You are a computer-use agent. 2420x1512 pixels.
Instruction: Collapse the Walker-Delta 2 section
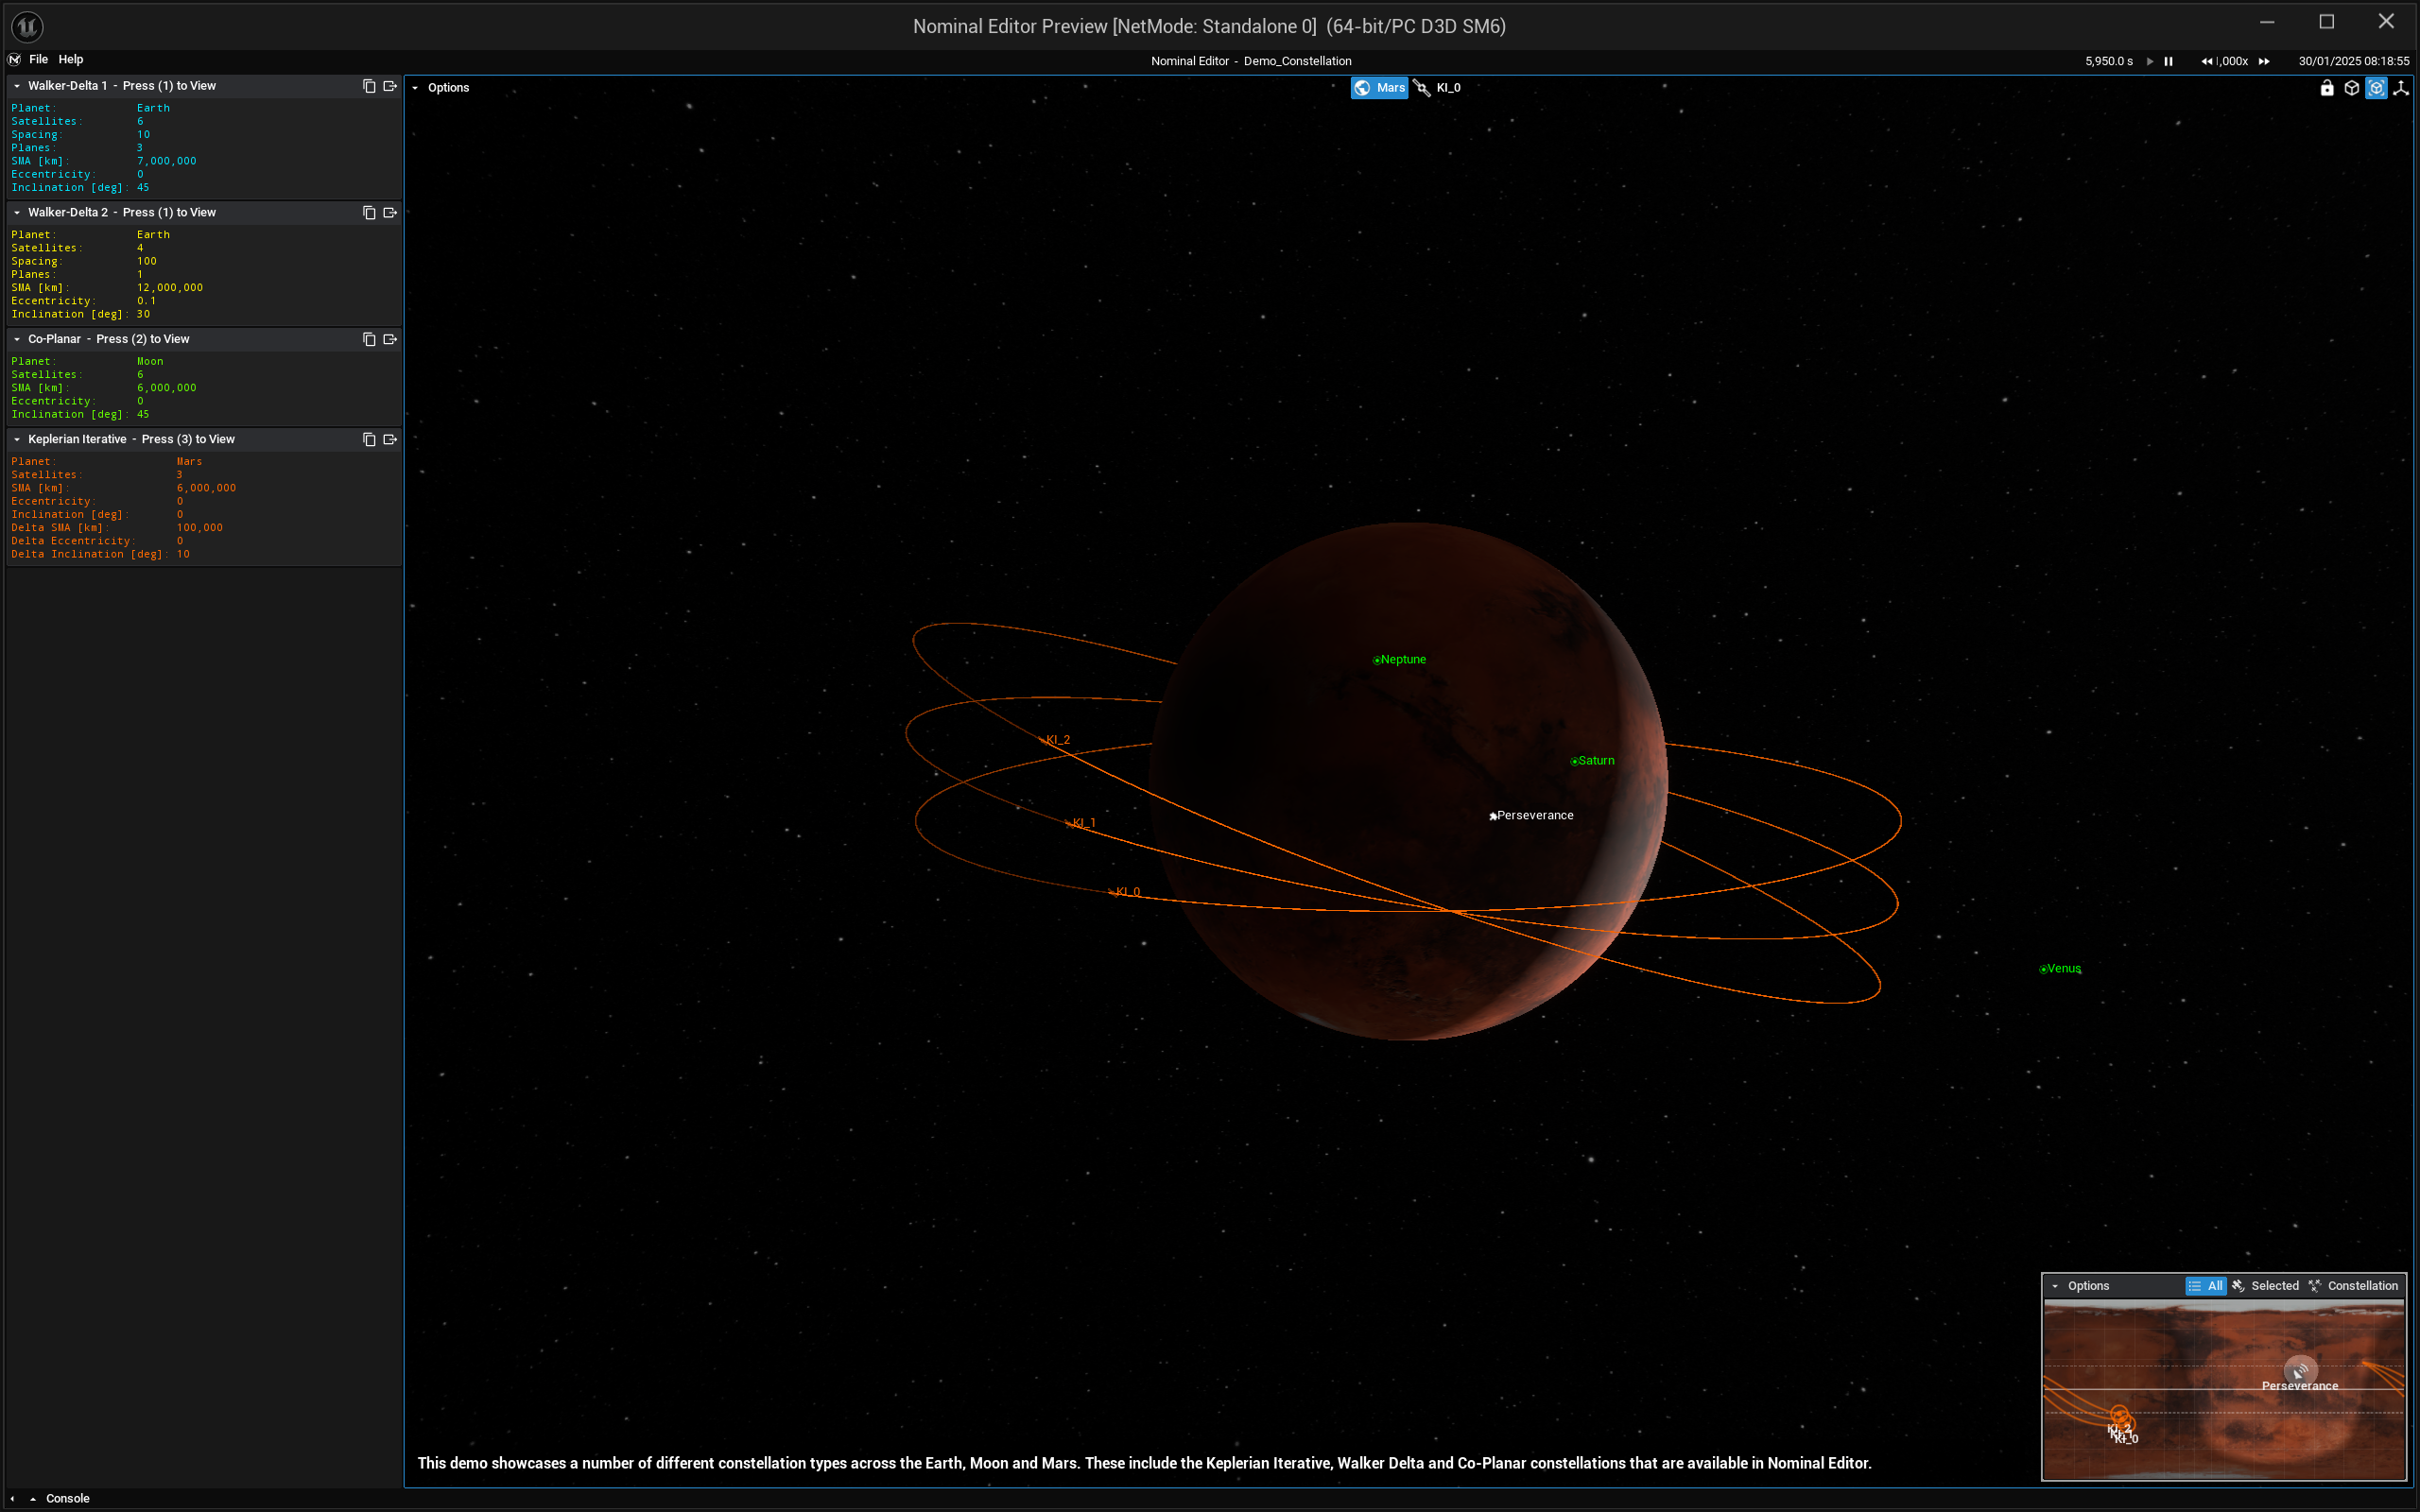[17, 213]
